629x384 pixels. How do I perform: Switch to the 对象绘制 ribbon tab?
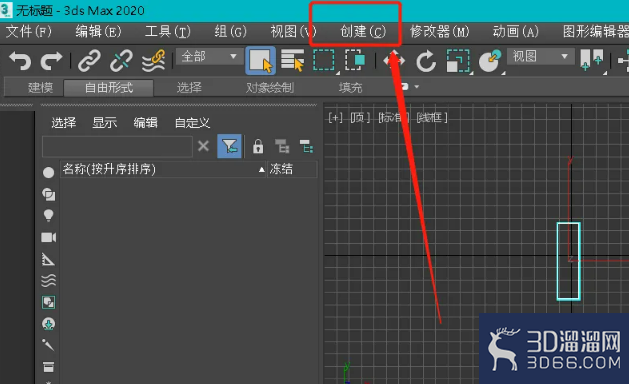[270, 87]
